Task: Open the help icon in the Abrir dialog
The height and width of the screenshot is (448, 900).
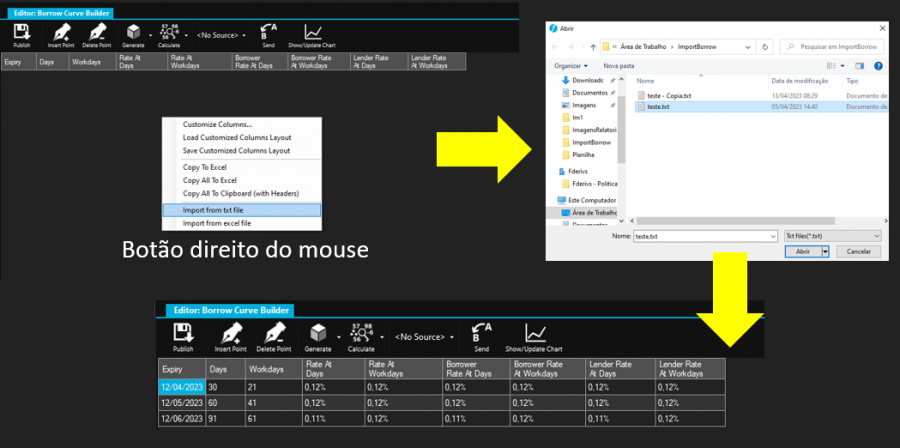Action: pos(877,65)
